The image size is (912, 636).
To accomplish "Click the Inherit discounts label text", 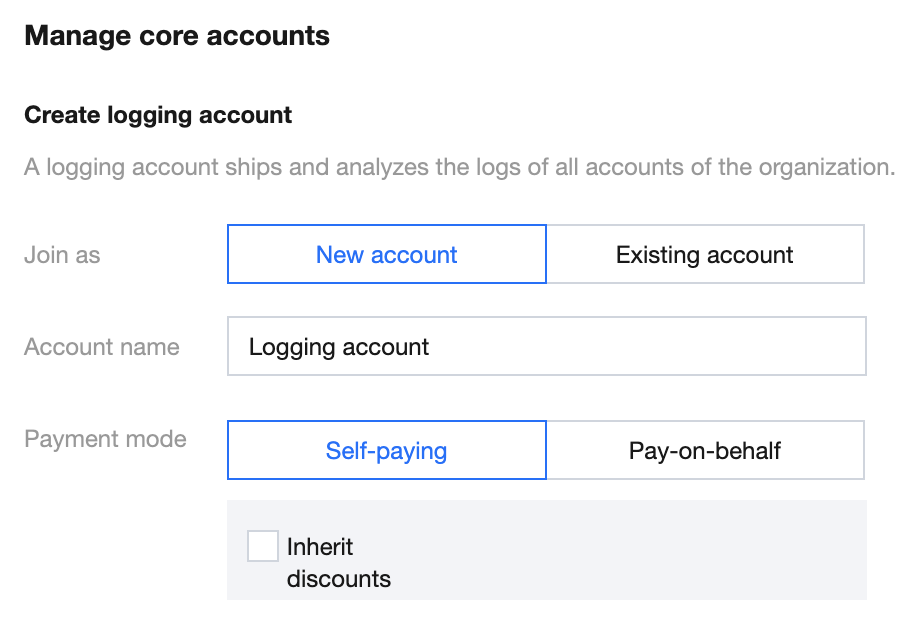I will pos(320,547).
